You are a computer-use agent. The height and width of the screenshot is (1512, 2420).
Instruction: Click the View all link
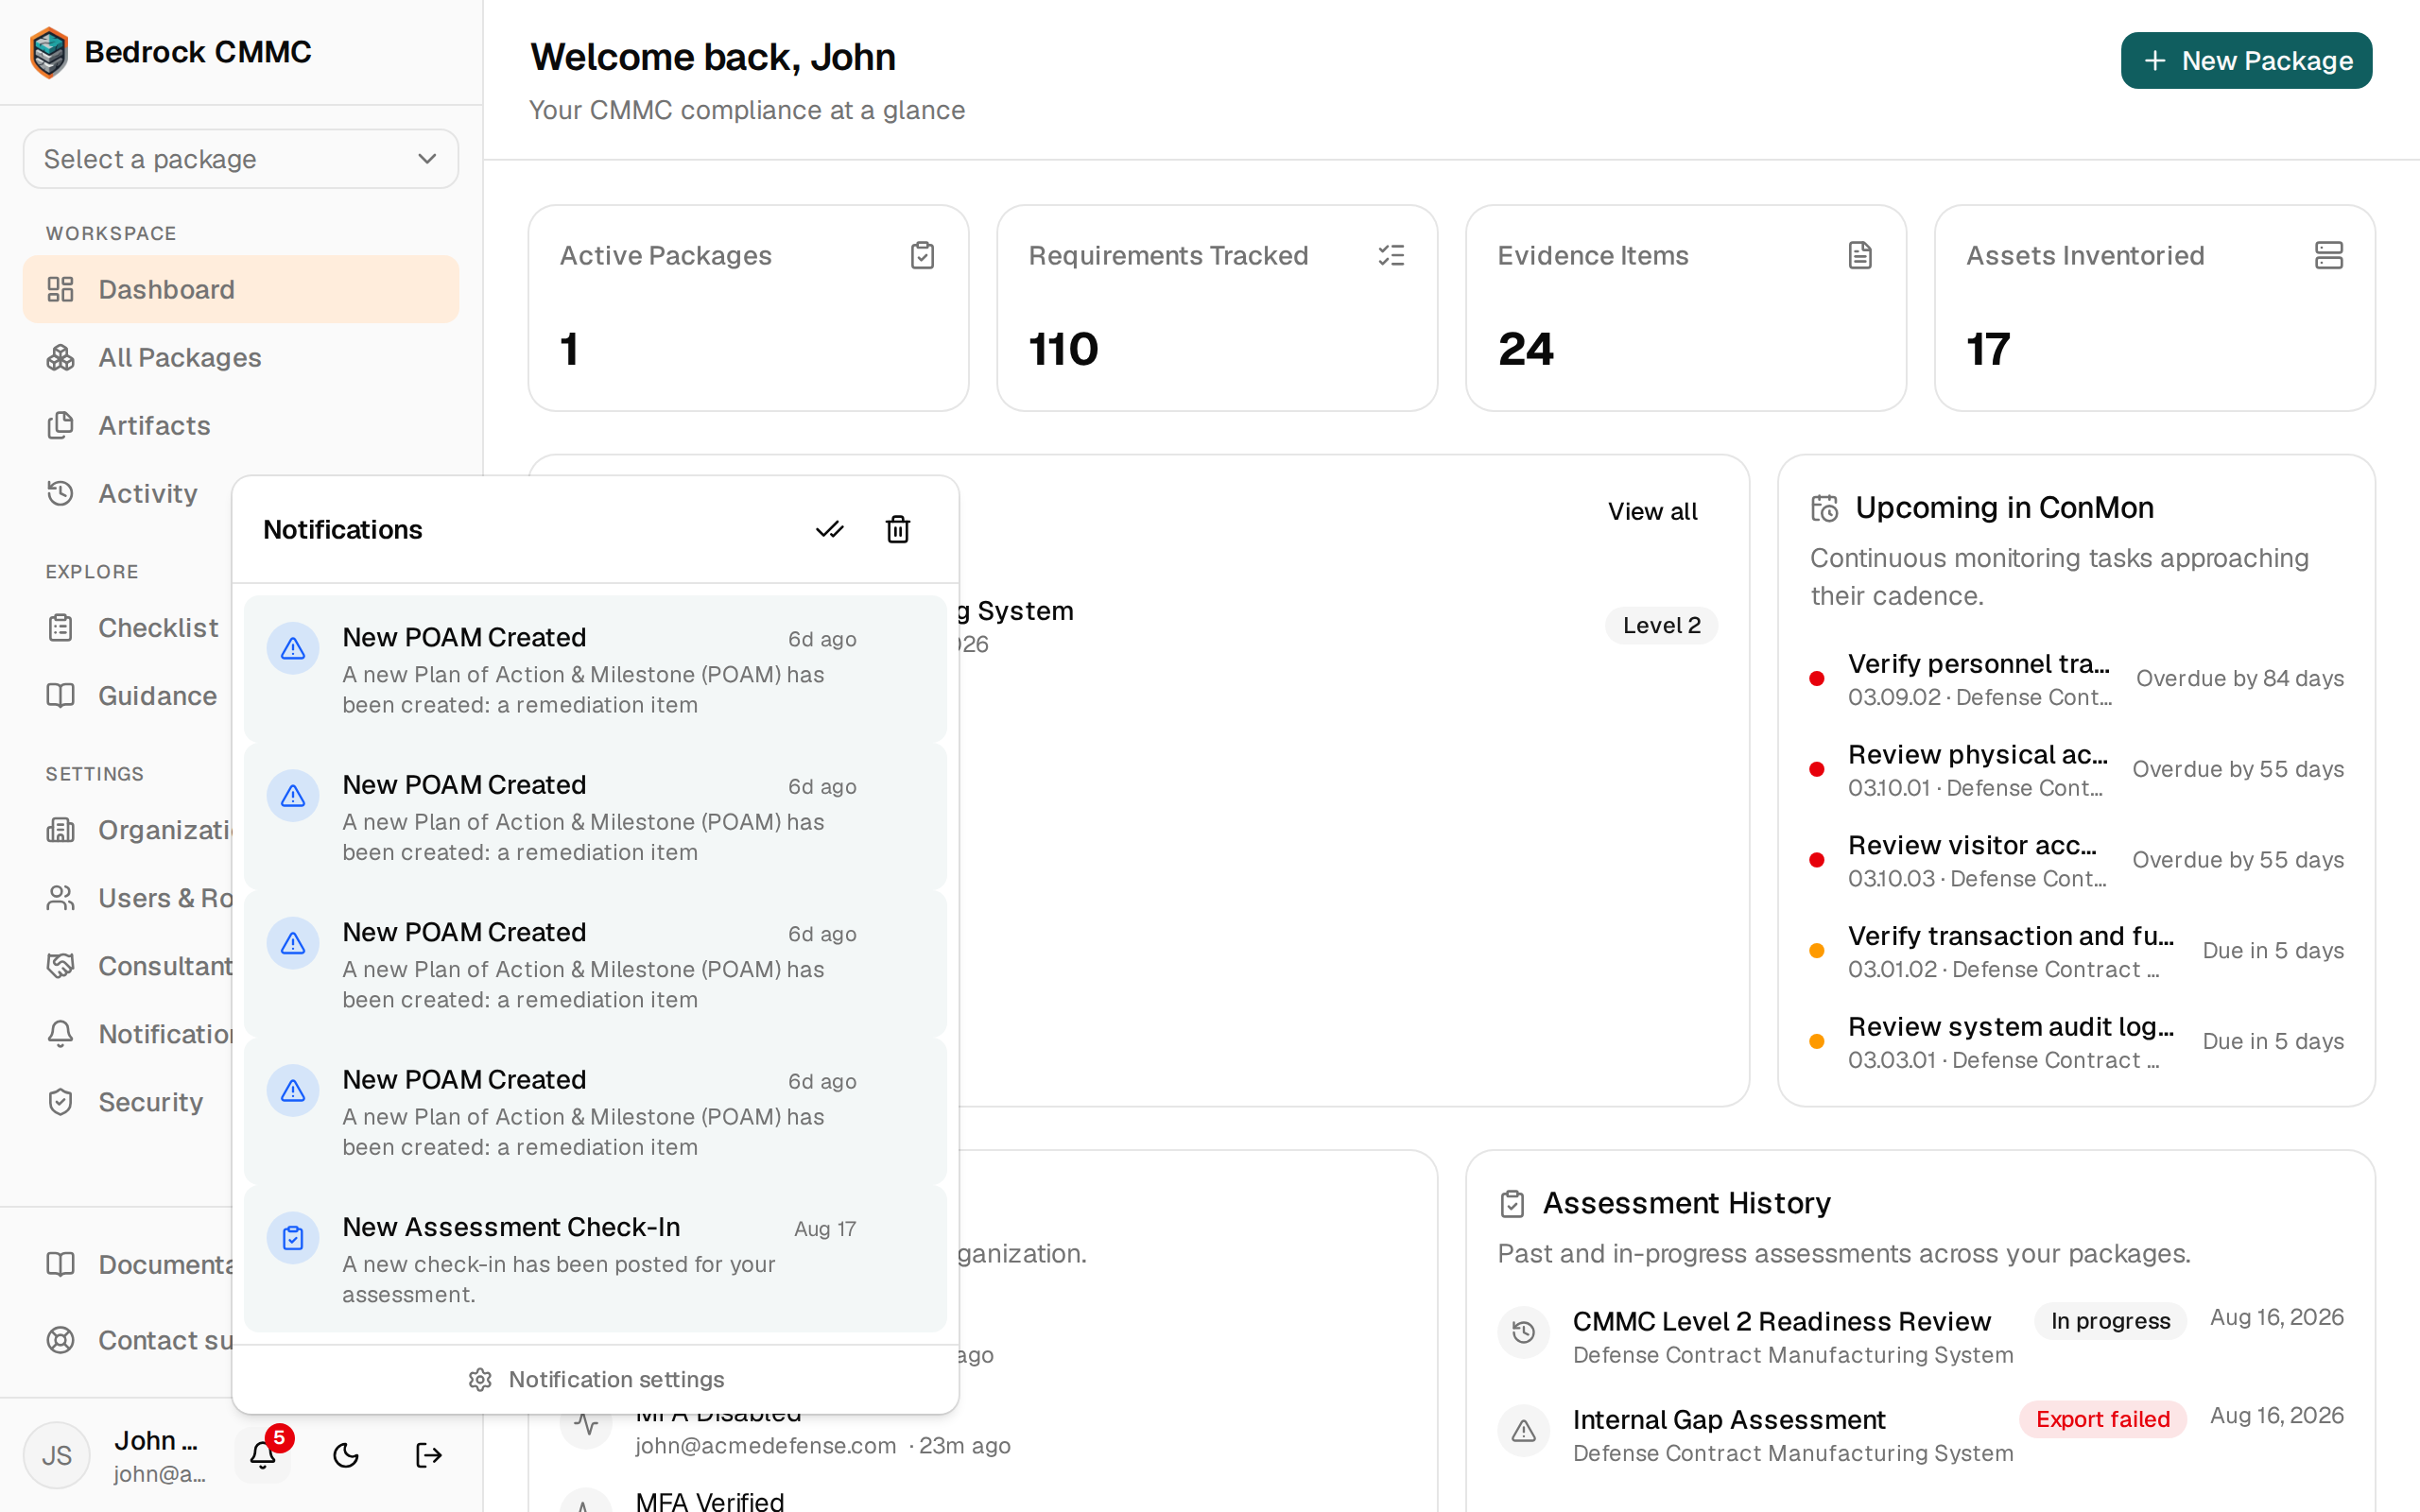1652,511
